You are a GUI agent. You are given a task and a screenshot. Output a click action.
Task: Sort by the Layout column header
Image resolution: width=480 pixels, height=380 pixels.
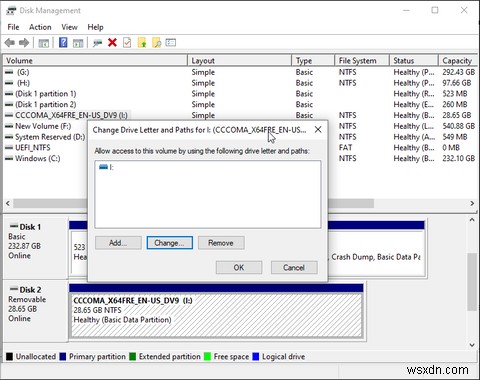[240, 61]
